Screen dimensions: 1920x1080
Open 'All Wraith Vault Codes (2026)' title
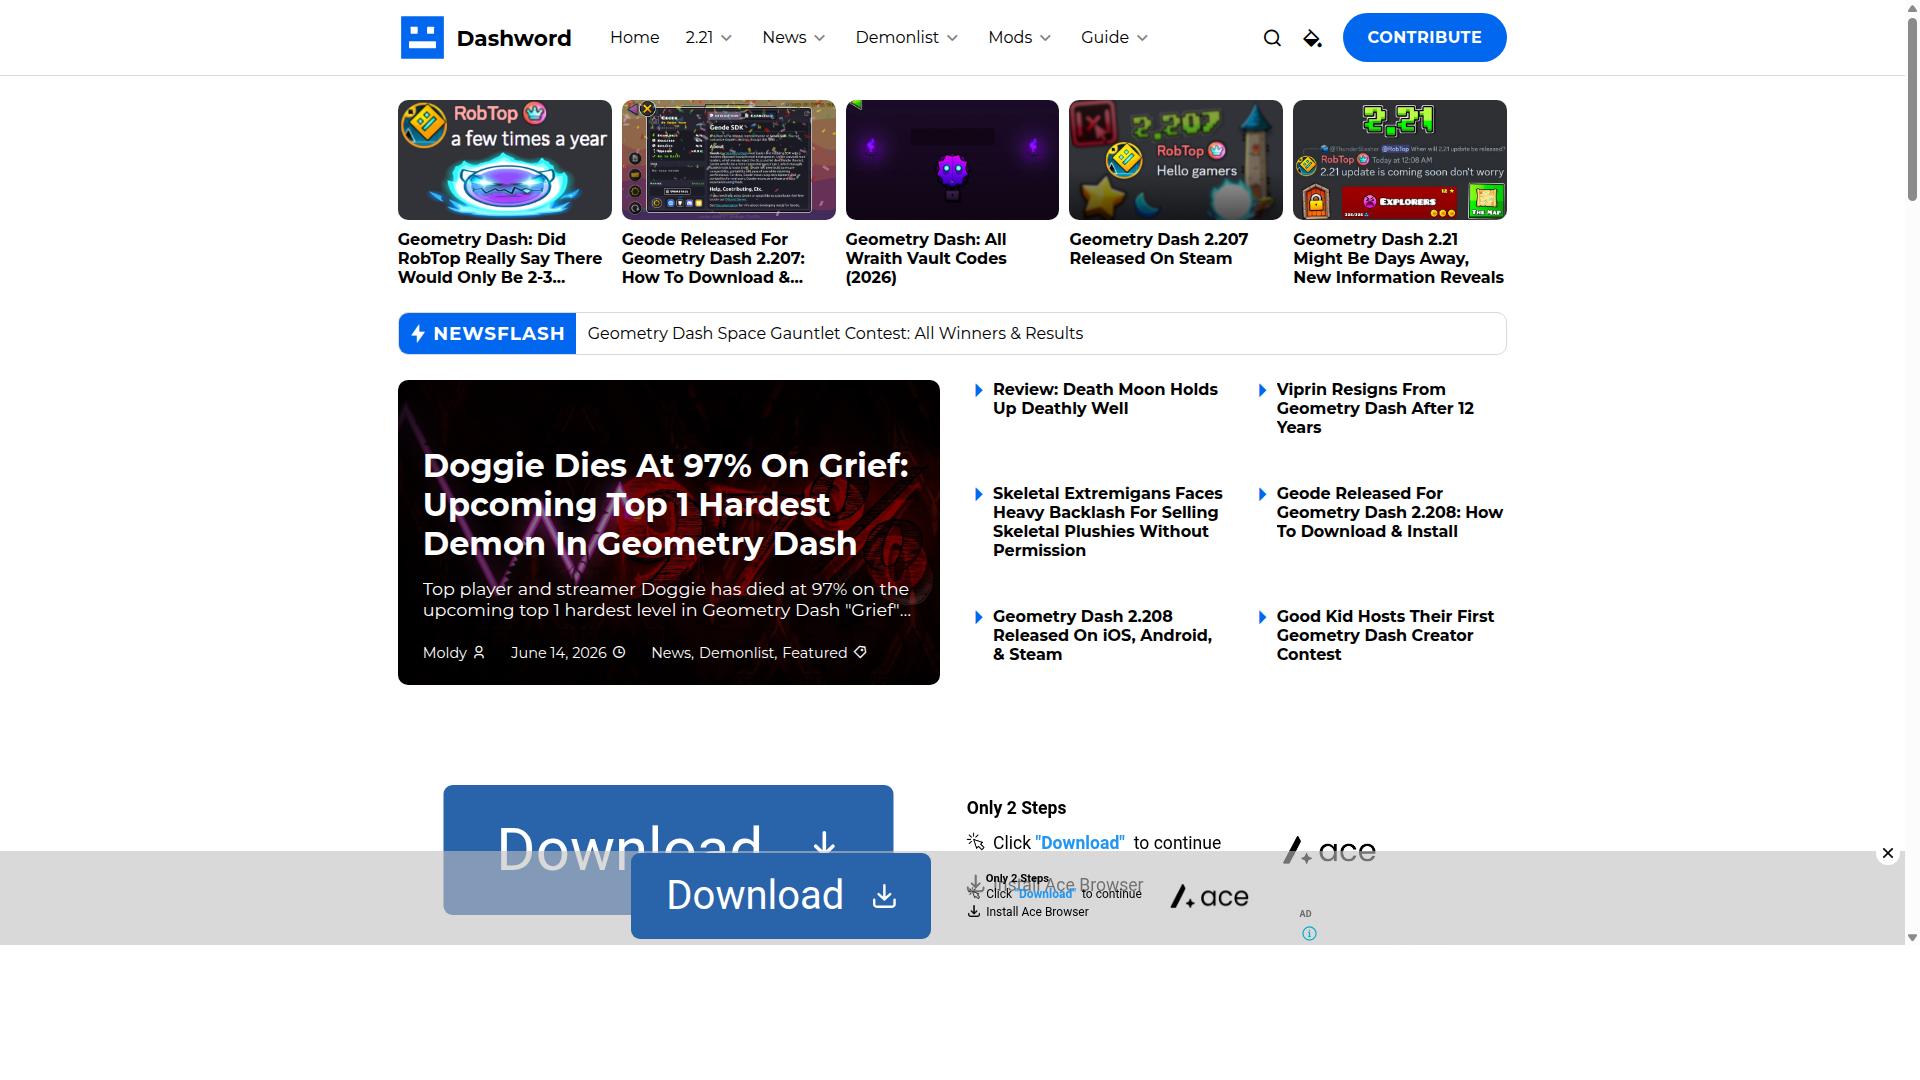point(926,259)
